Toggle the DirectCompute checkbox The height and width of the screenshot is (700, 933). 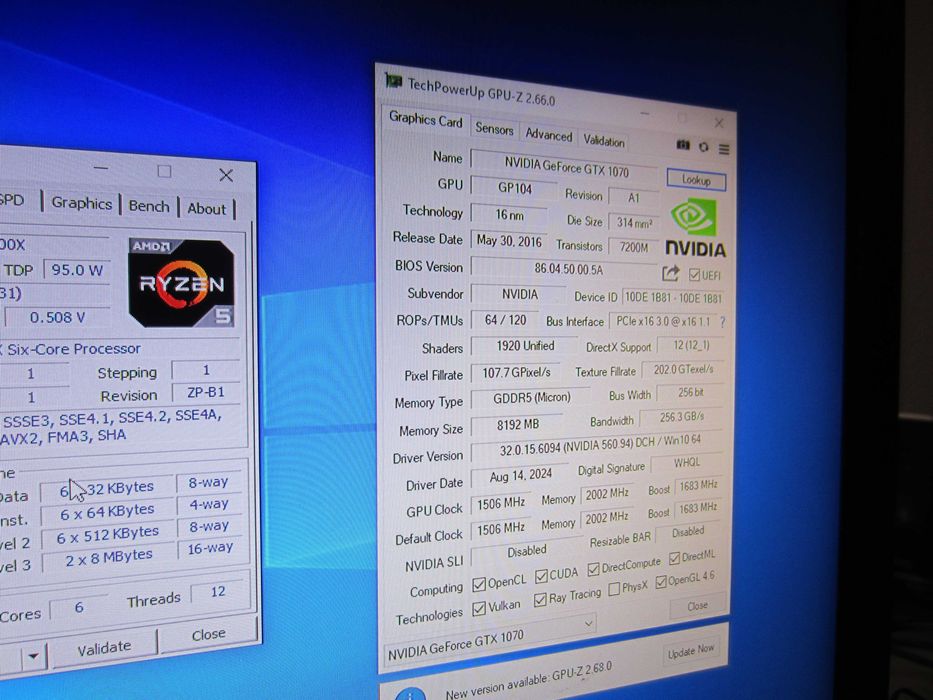click(x=593, y=569)
